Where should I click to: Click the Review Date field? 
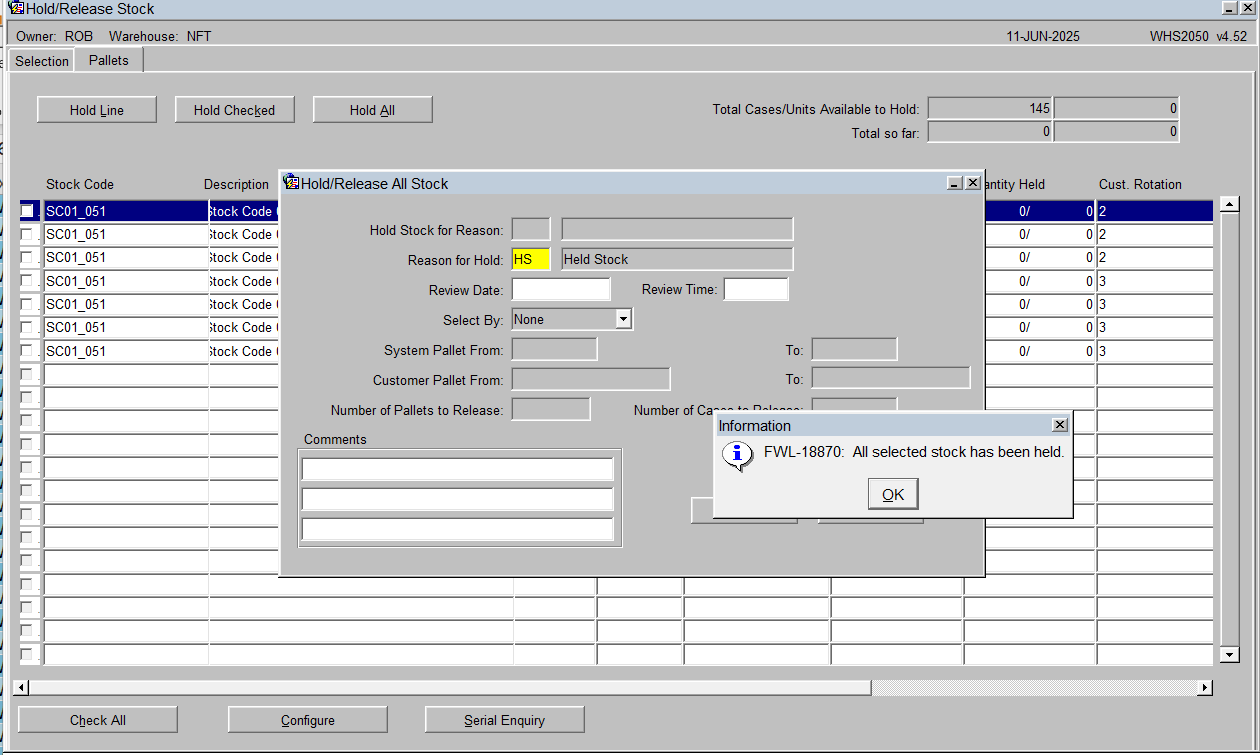561,289
